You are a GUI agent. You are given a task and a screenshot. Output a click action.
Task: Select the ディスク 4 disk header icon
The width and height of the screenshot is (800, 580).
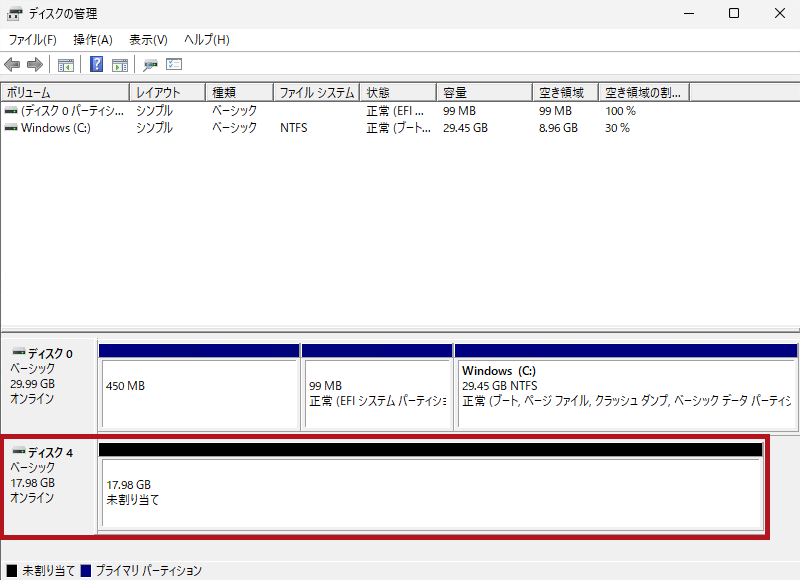(x=17, y=453)
